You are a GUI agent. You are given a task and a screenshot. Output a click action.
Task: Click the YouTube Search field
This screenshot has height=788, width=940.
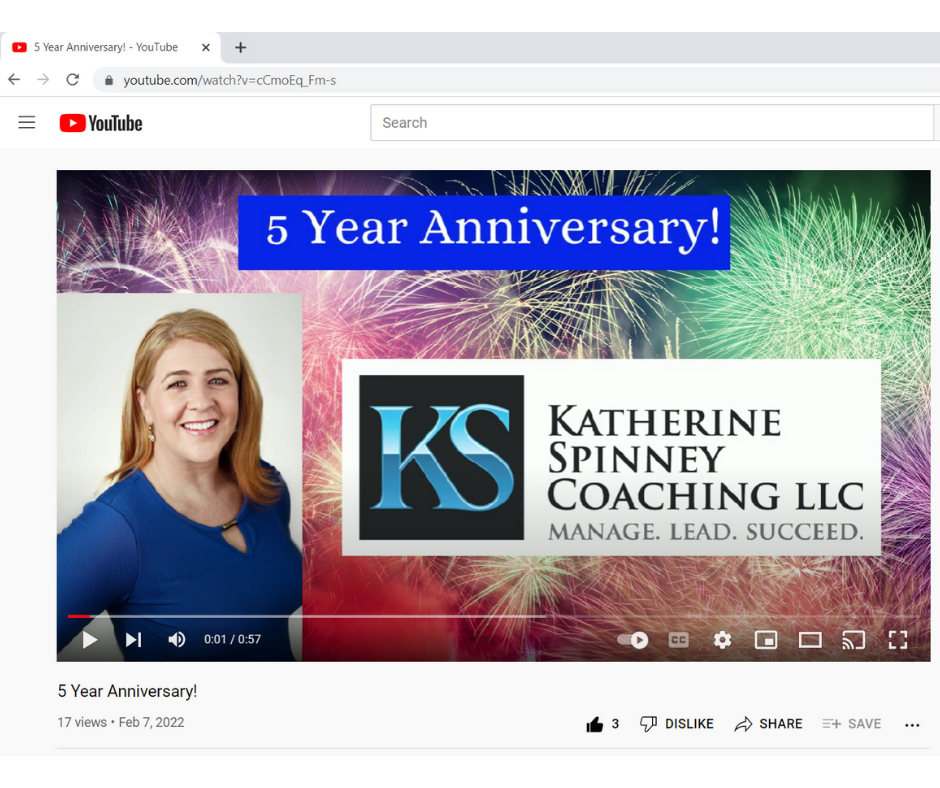click(x=652, y=123)
